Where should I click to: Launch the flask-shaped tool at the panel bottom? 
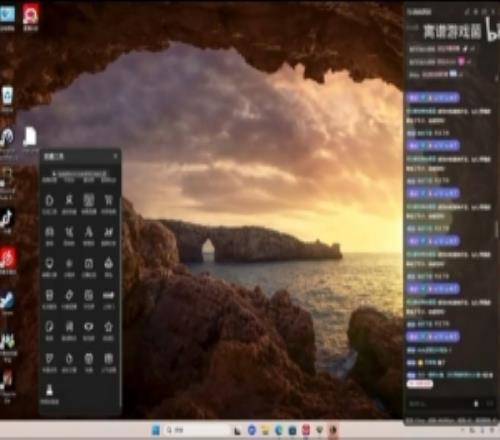pyautogui.click(x=50, y=390)
